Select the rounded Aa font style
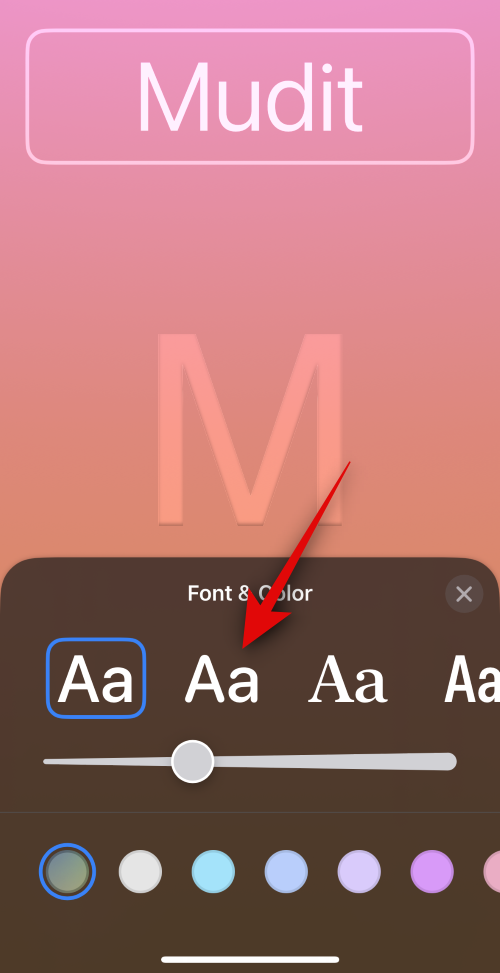500x973 pixels. click(221, 679)
